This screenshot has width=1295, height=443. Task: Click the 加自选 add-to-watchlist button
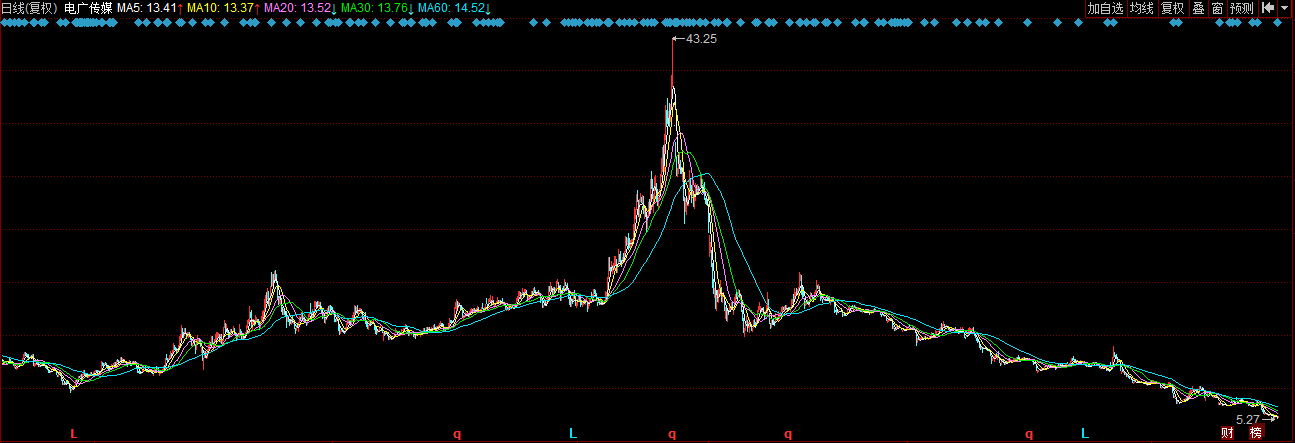(x=1105, y=8)
